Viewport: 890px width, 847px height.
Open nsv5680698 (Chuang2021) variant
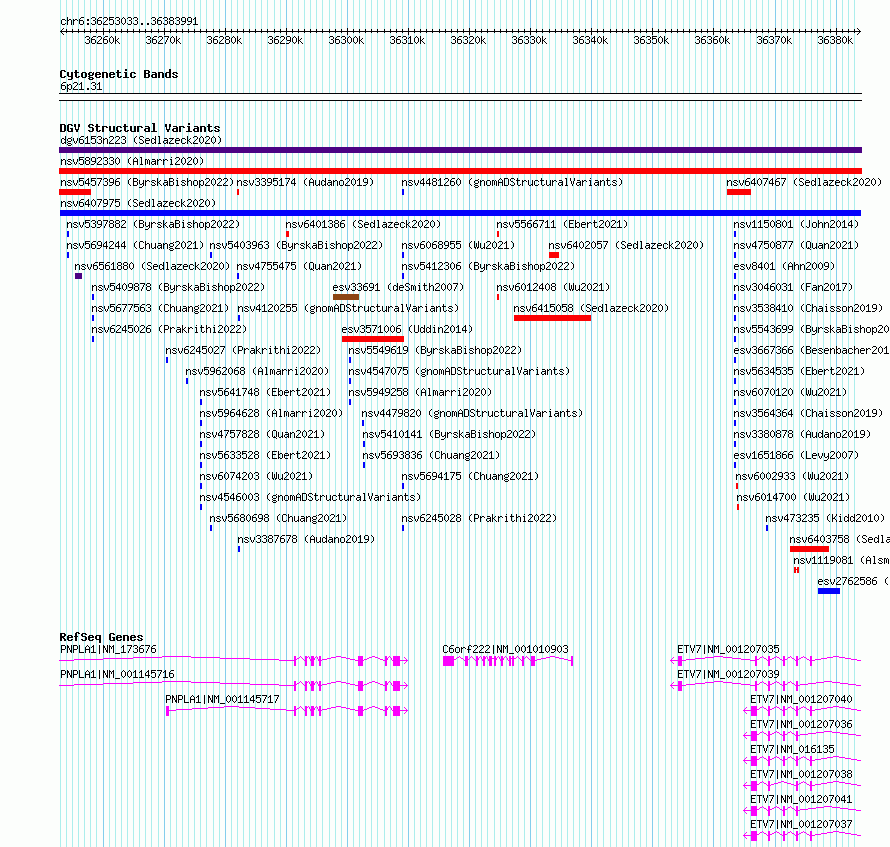click(278, 518)
